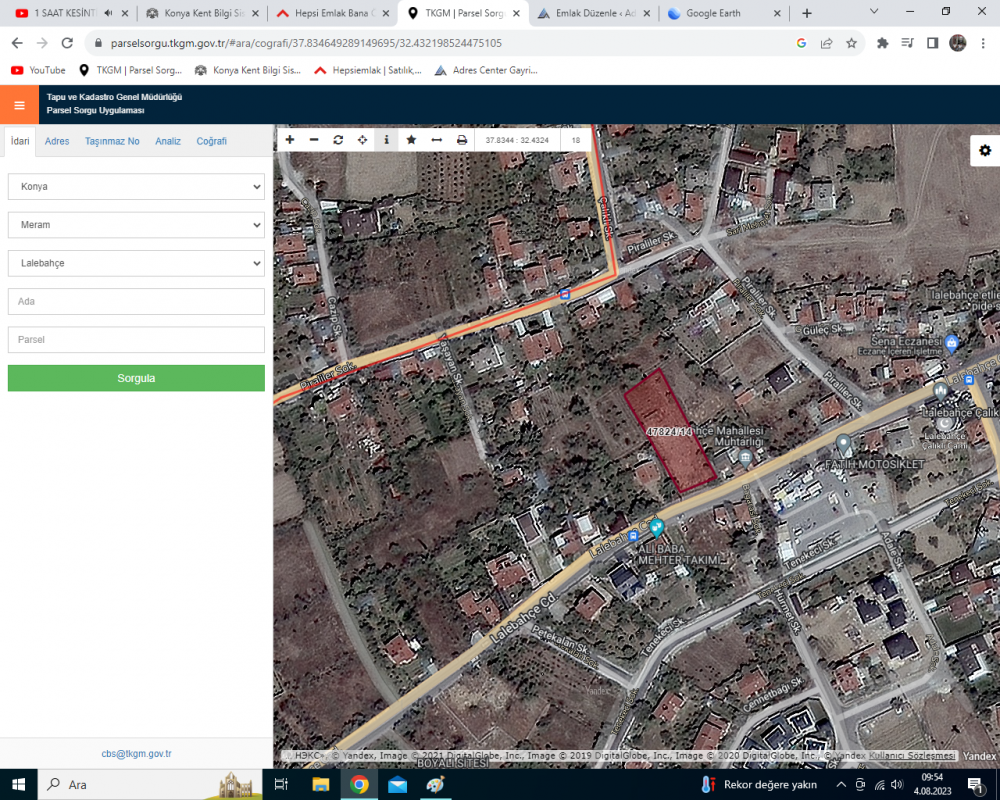Open File Explorer from taskbar
This screenshot has height=800, width=1000.
(320, 785)
